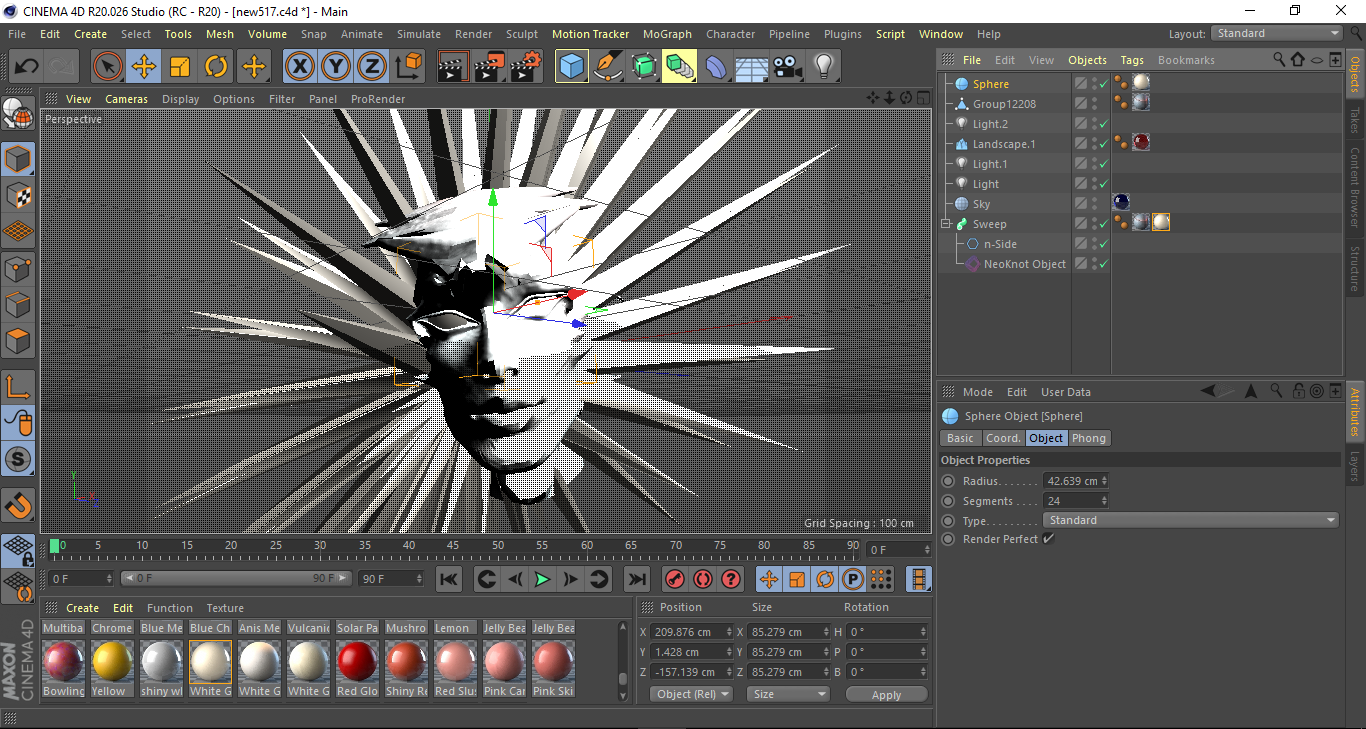The image size is (1366, 729).
Task: Click the Spline Pen tool icon
Action: click(x=608, y=67)
